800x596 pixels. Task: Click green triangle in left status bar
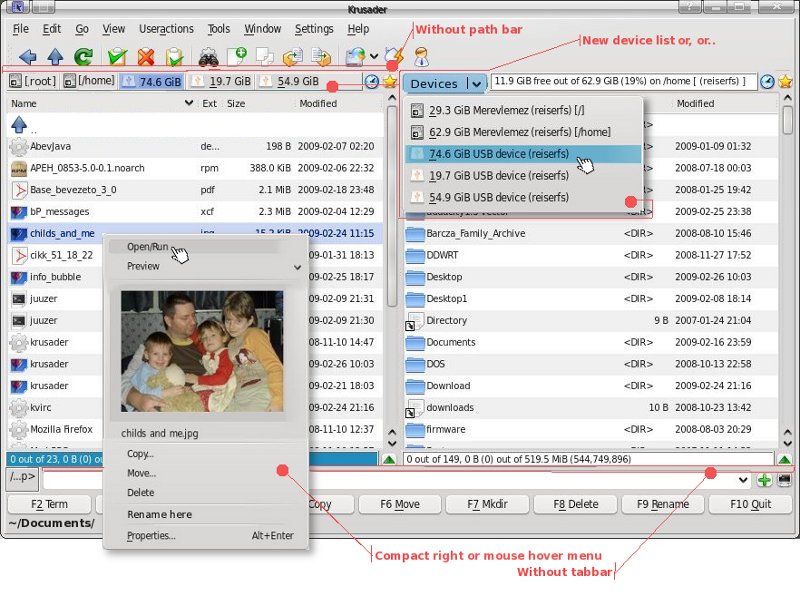pos(389,459)
